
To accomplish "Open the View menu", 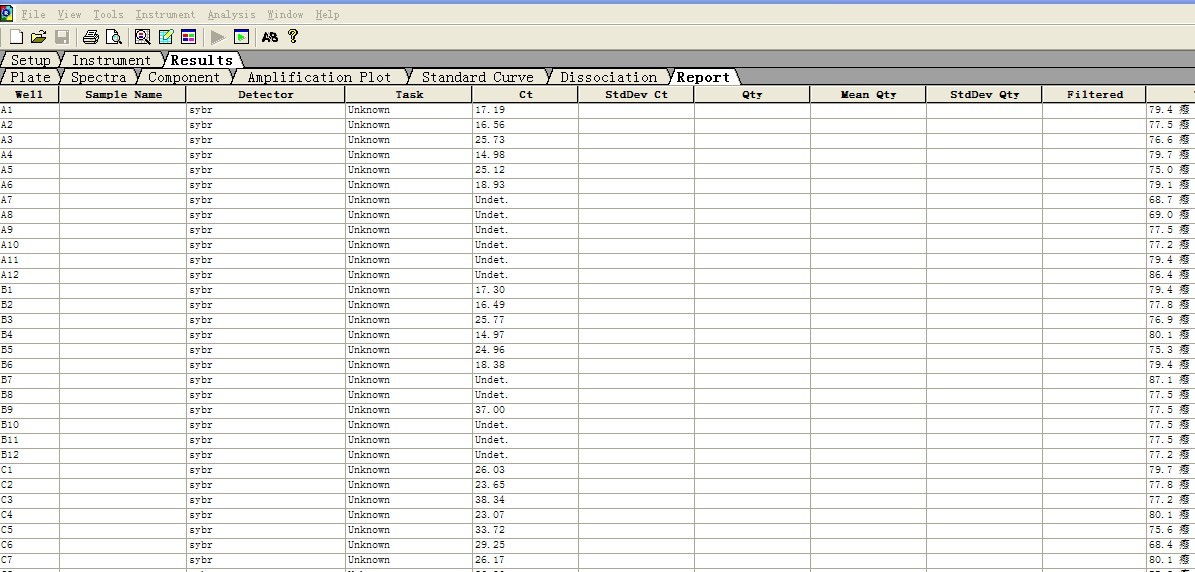I will pos(69,14).
